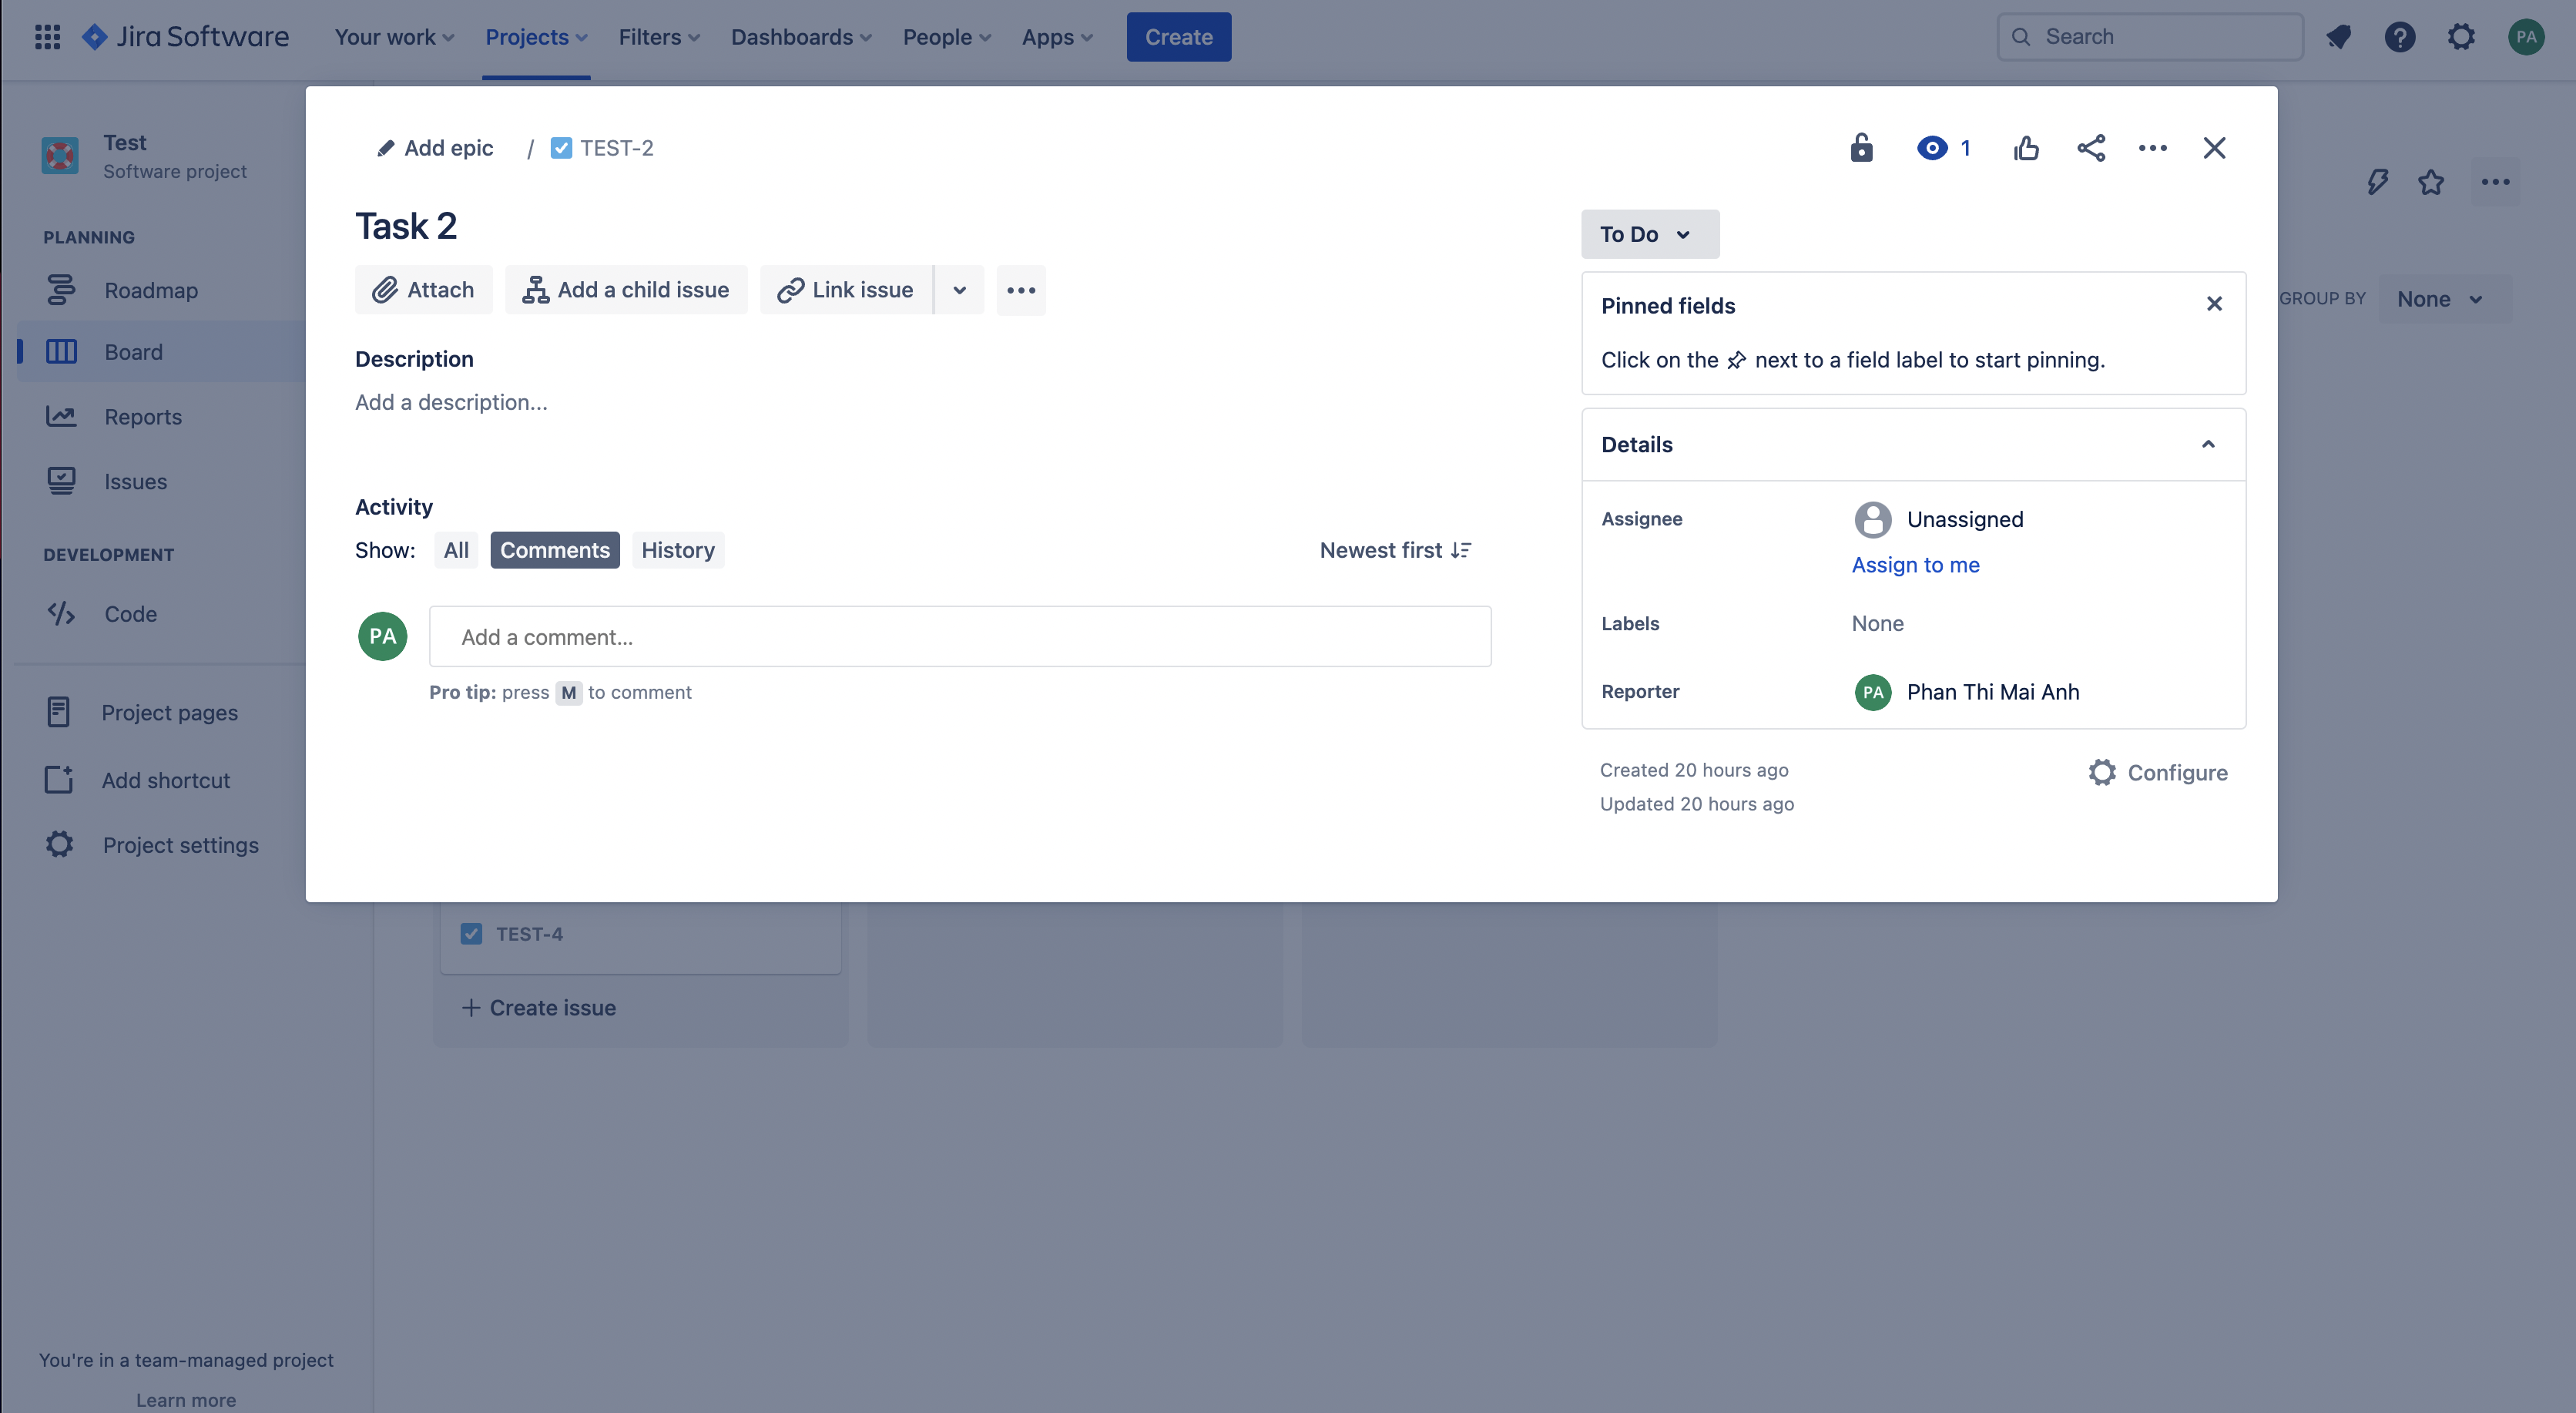This screenshot has width=2576, height=1413.
Task: Vote for issue with thumbs up icon
Action: pos(2026,148)
